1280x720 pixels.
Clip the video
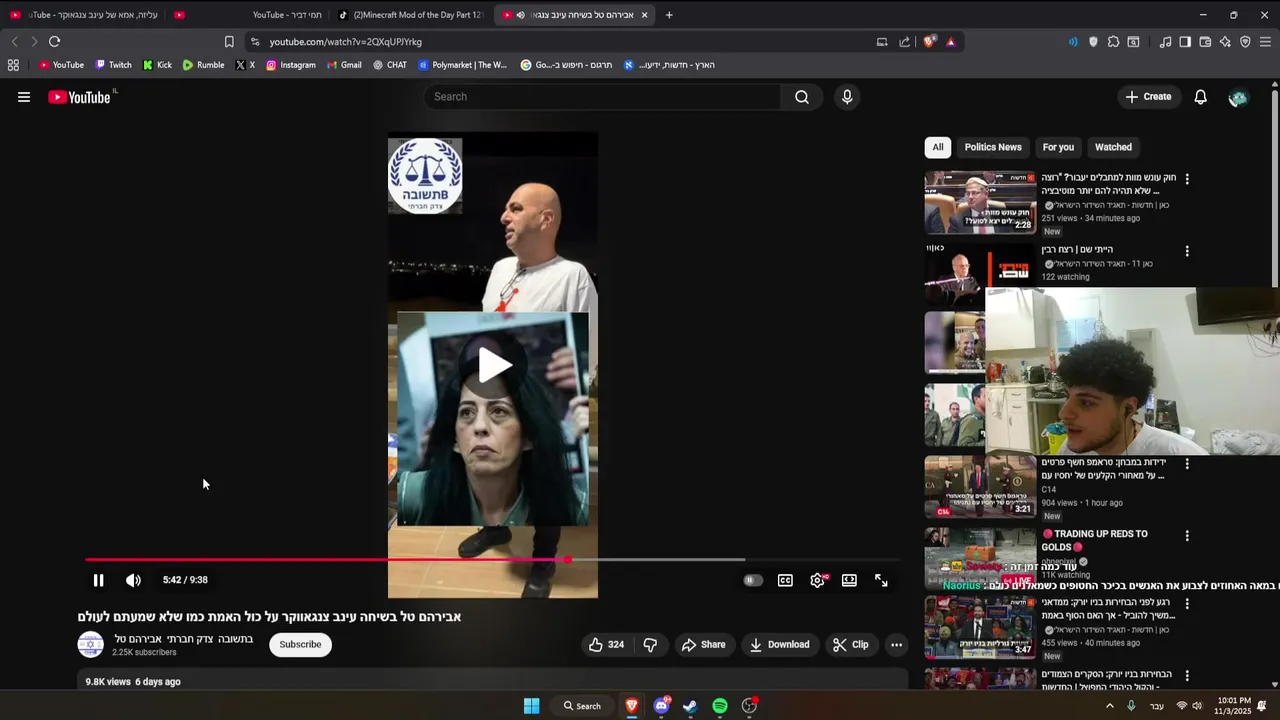(851, 645)
